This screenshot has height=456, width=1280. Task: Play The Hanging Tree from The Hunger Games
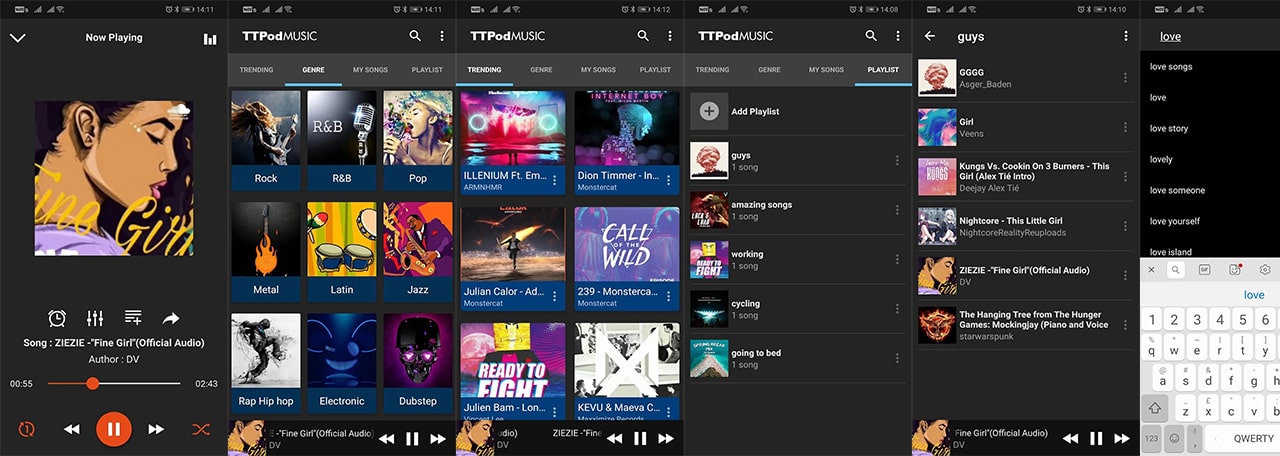pyautogui.click(x=1026, y=325)
